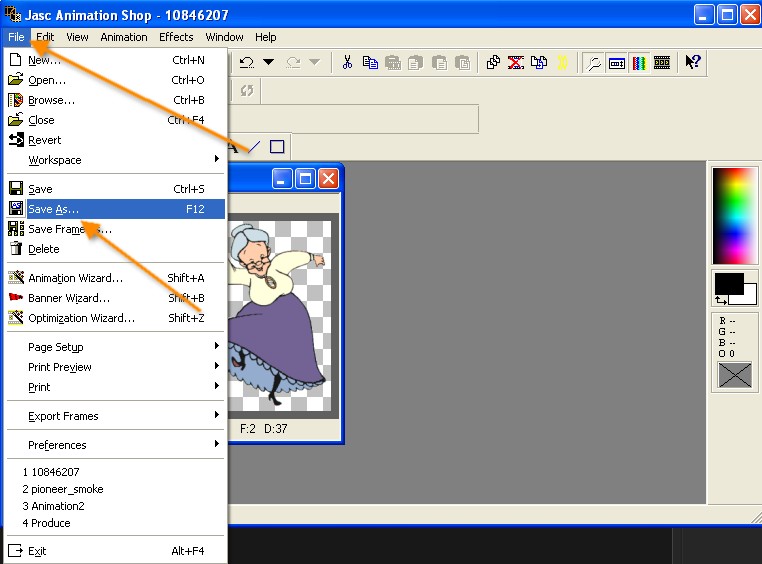Open the undo history dropdown arrow

click(268, 62)
